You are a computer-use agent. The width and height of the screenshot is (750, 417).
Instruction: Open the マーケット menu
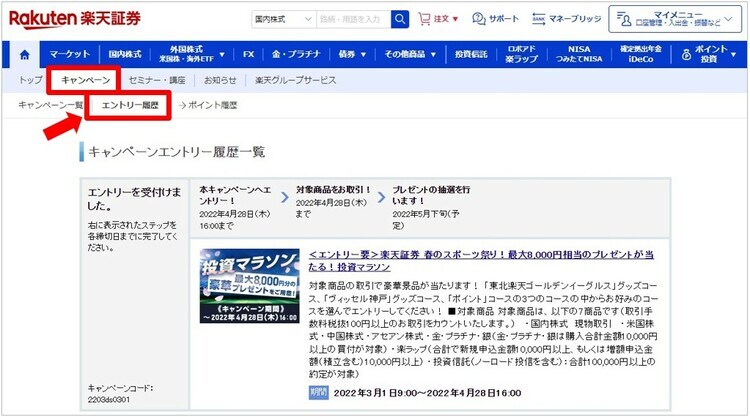tap(70, 55)
